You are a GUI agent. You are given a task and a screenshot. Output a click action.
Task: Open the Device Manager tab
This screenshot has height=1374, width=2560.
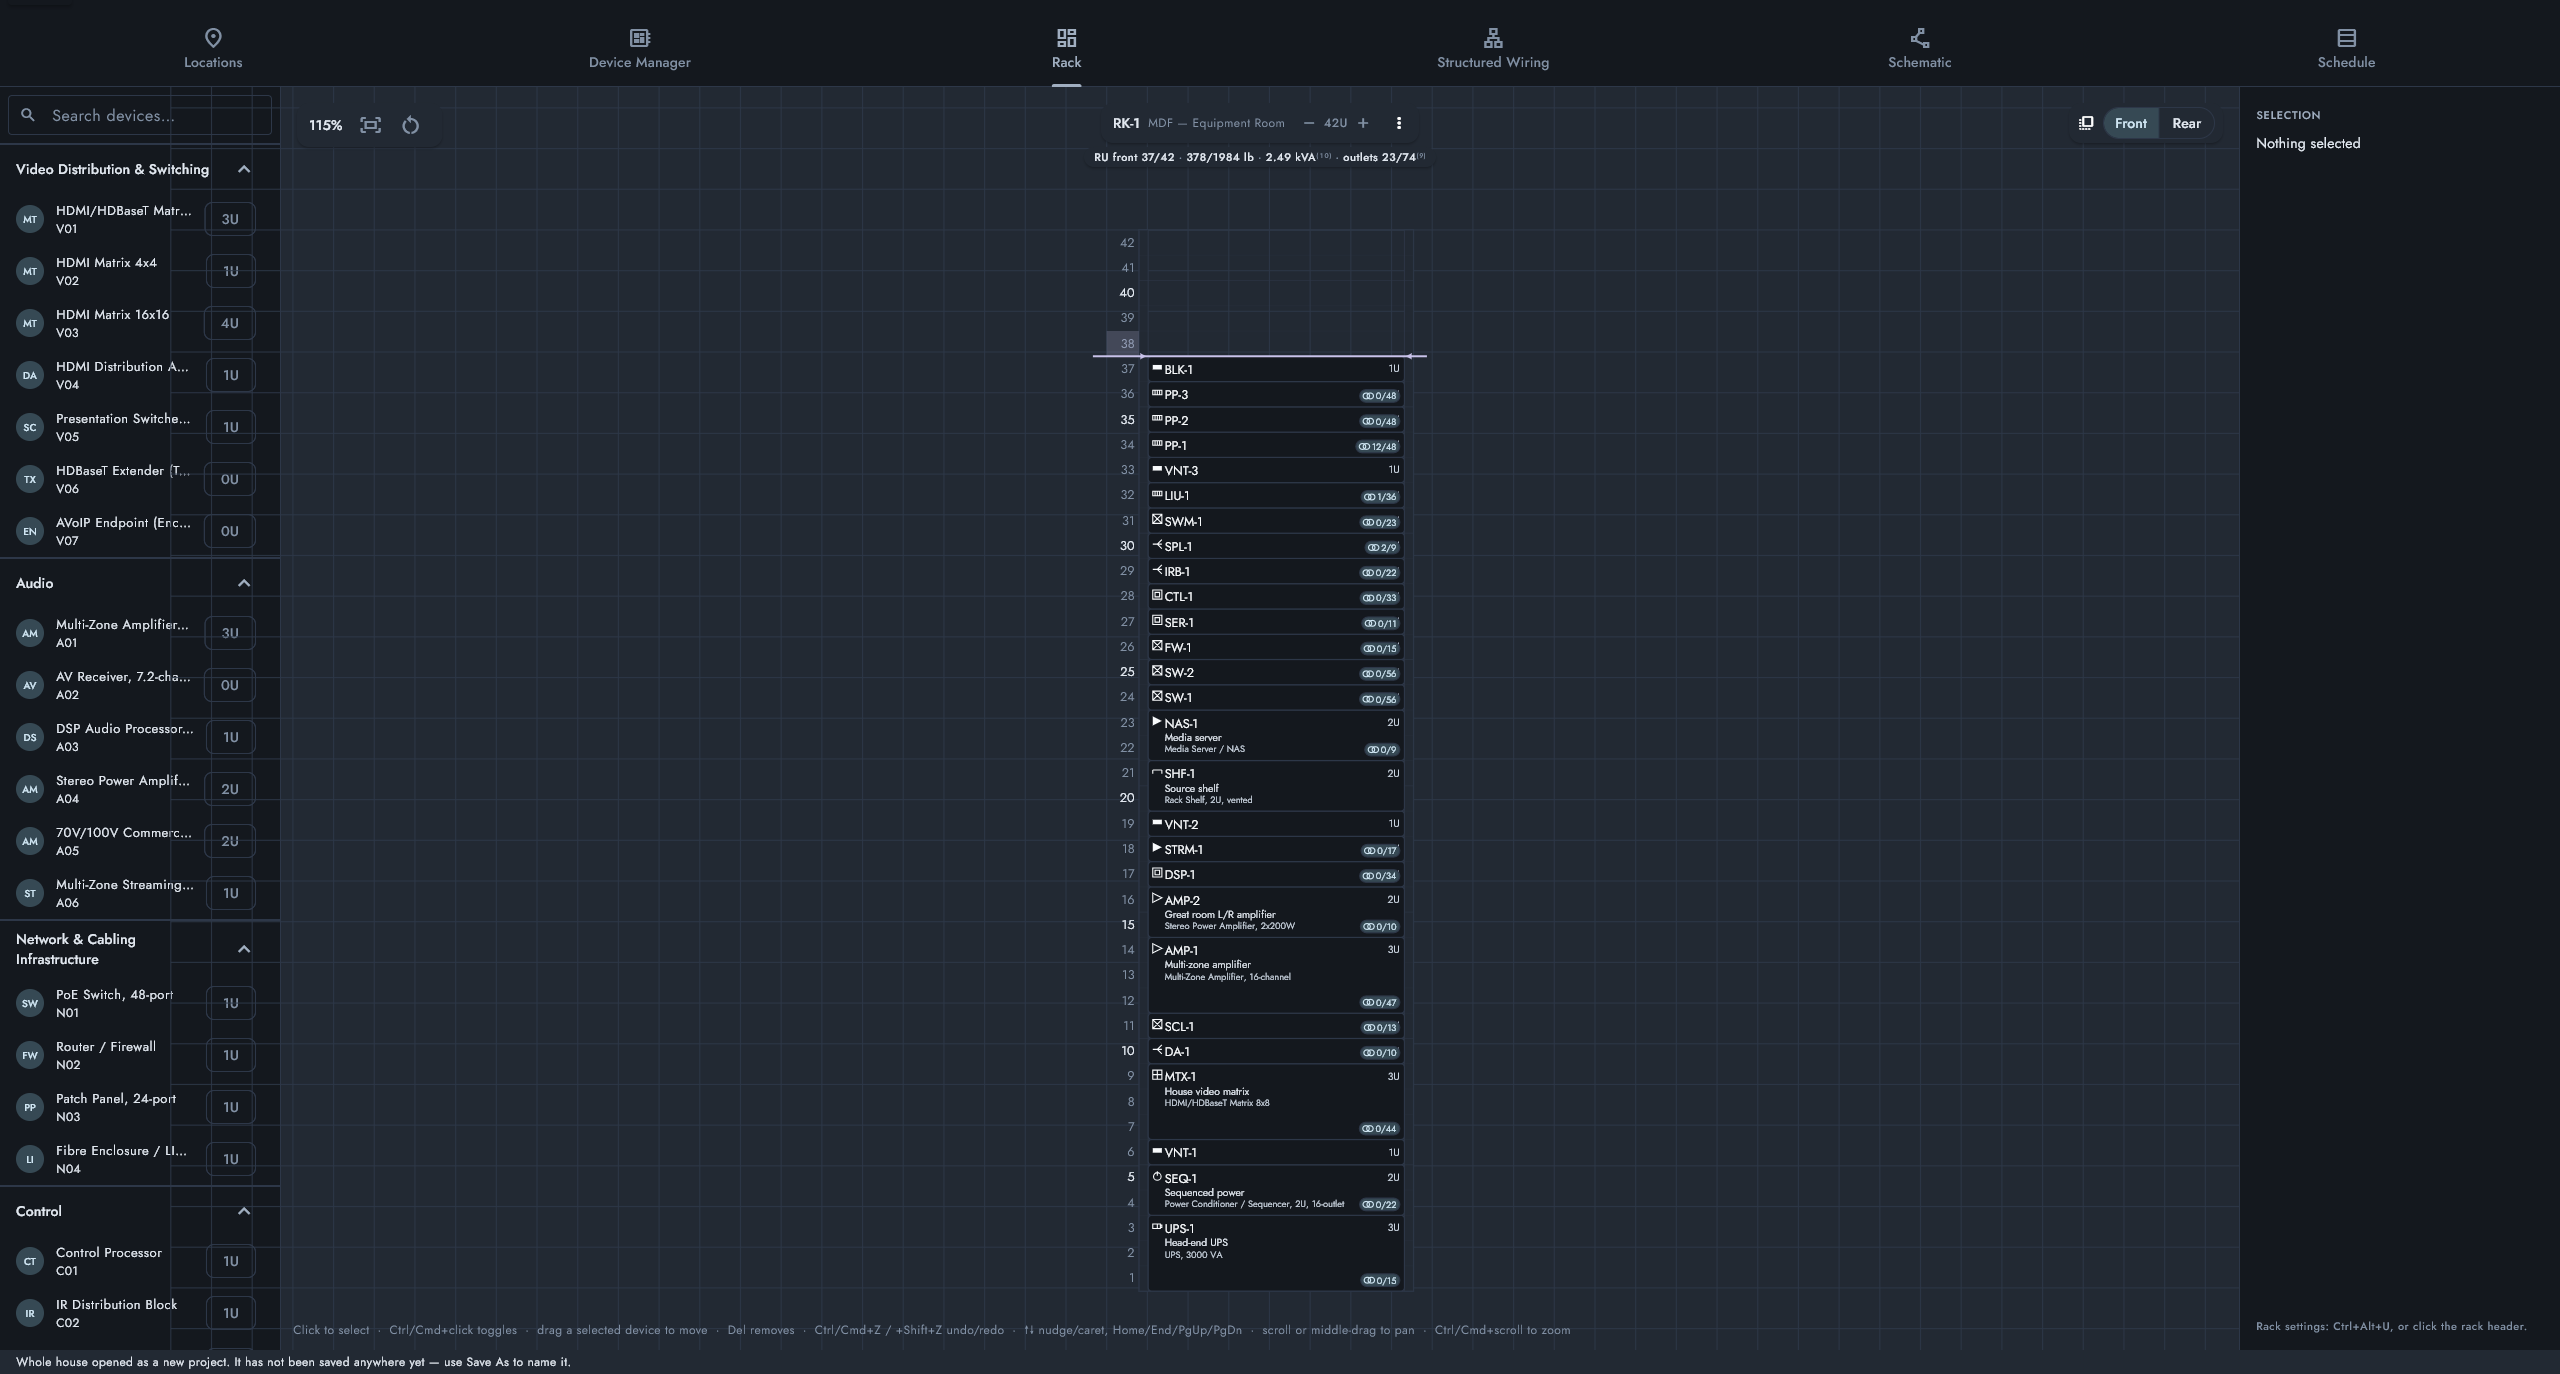(x=639, y=48)
